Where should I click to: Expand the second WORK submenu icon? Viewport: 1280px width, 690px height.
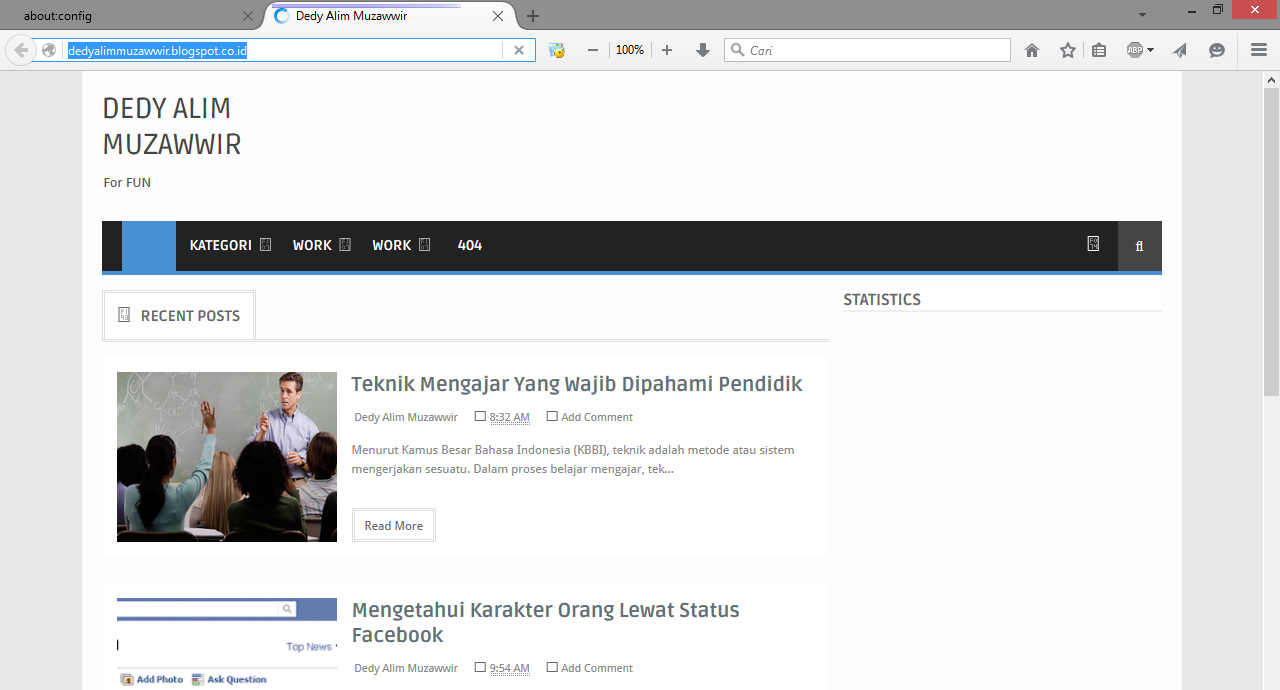coord(424,245)
